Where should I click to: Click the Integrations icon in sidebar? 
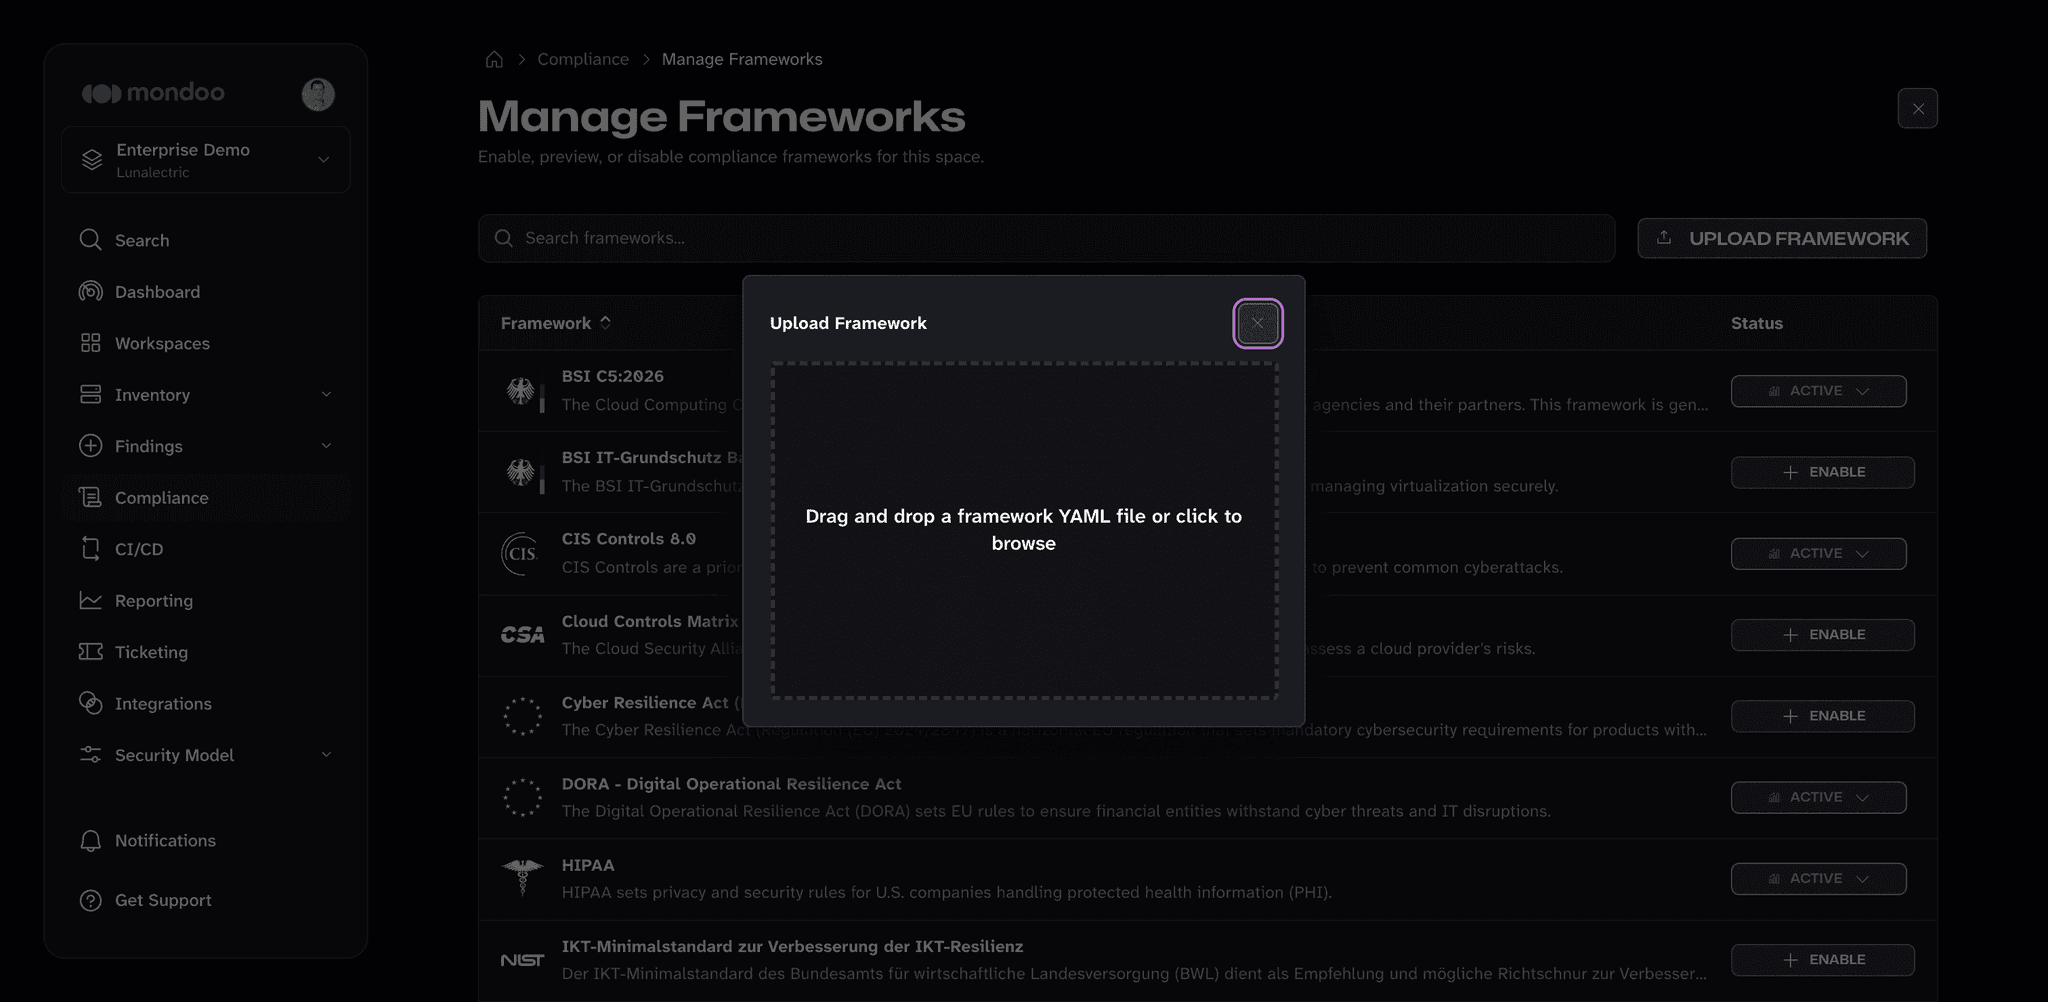click(x=90, y=703)
